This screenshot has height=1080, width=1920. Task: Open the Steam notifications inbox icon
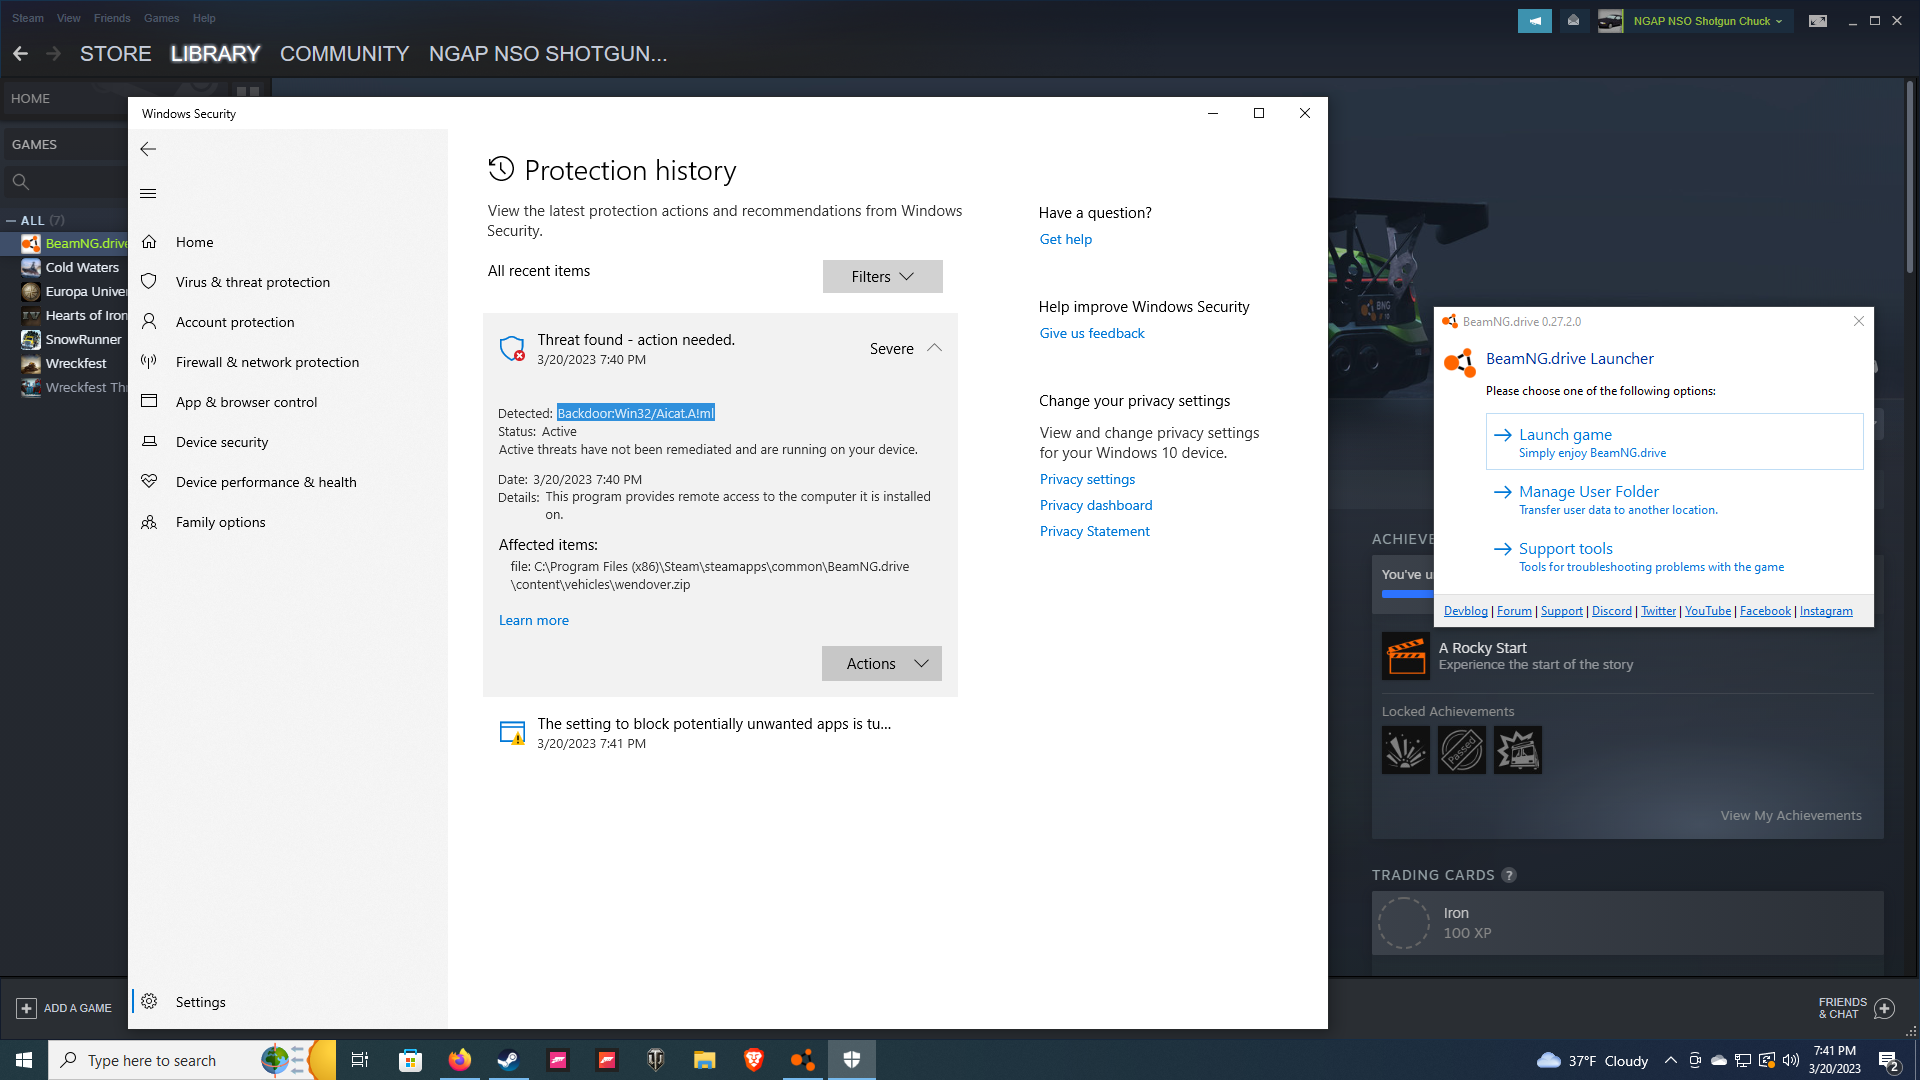[1573, 21]
